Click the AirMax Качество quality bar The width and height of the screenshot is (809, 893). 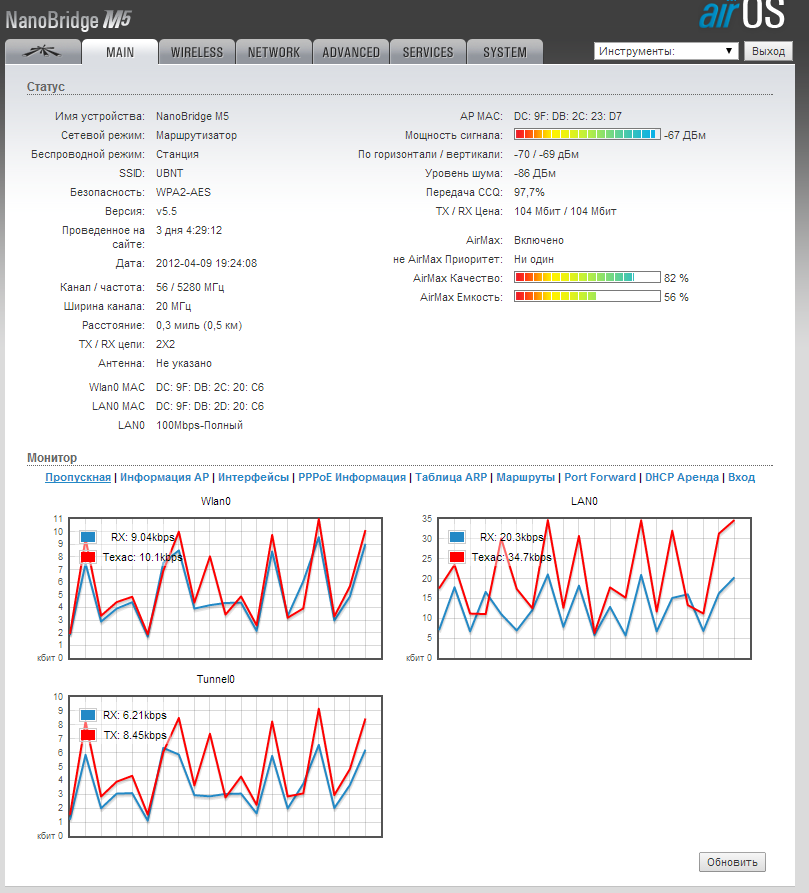tap(587, 278)
